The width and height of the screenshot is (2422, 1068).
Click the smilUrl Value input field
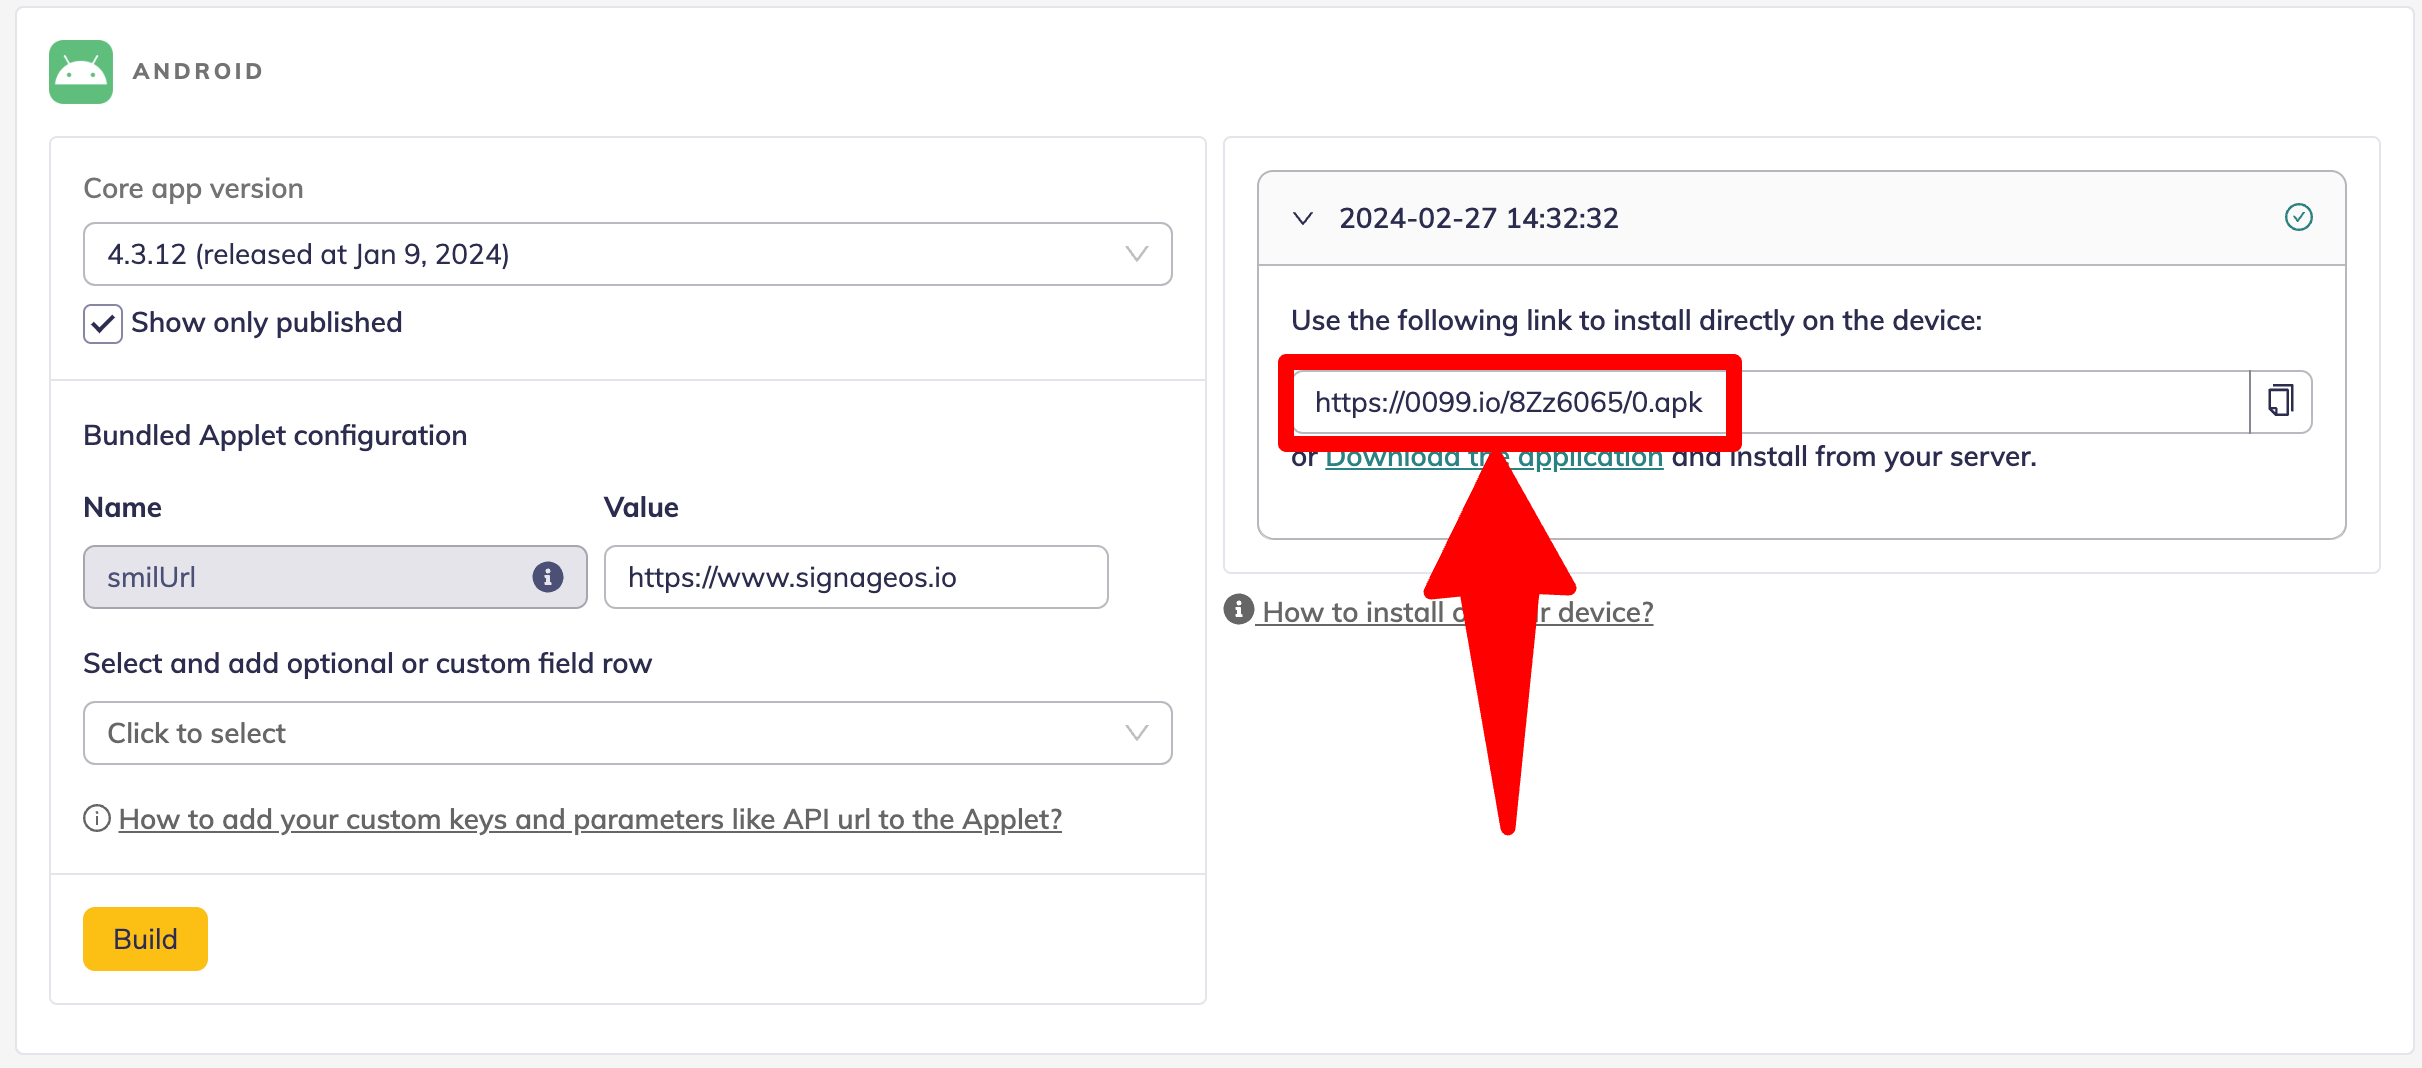[855, 577]
